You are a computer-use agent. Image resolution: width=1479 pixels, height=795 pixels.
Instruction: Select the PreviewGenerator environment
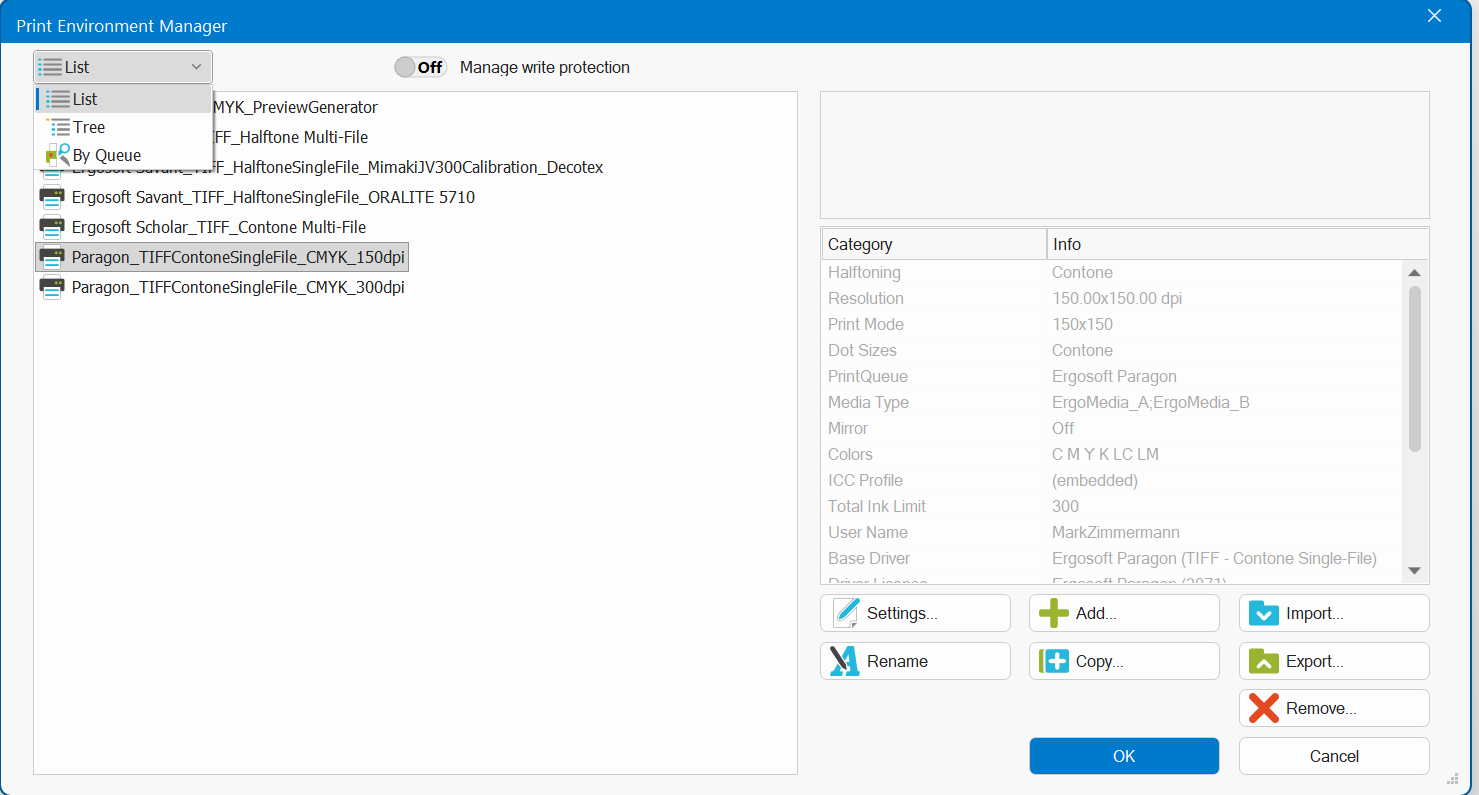pyautogui.click(x=295, y=107)
